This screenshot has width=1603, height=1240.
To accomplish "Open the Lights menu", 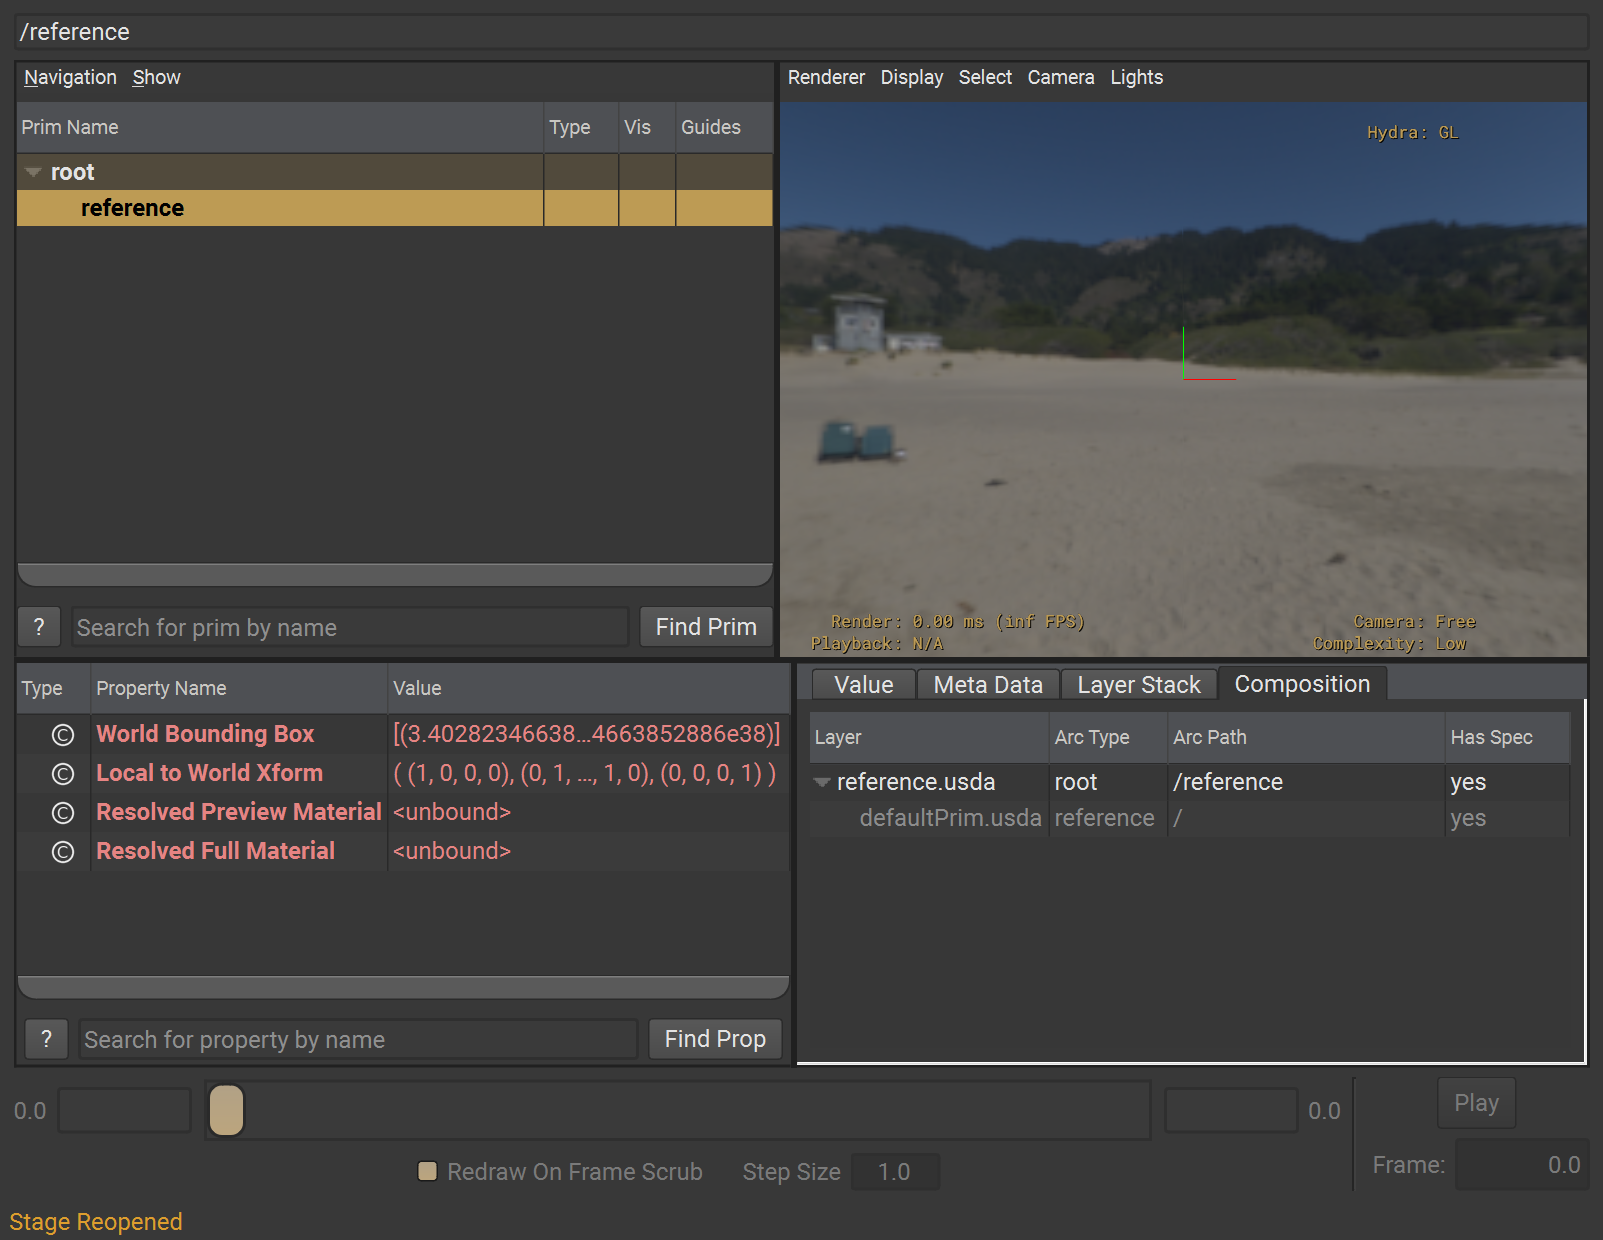I will (x=1136, y=77).
